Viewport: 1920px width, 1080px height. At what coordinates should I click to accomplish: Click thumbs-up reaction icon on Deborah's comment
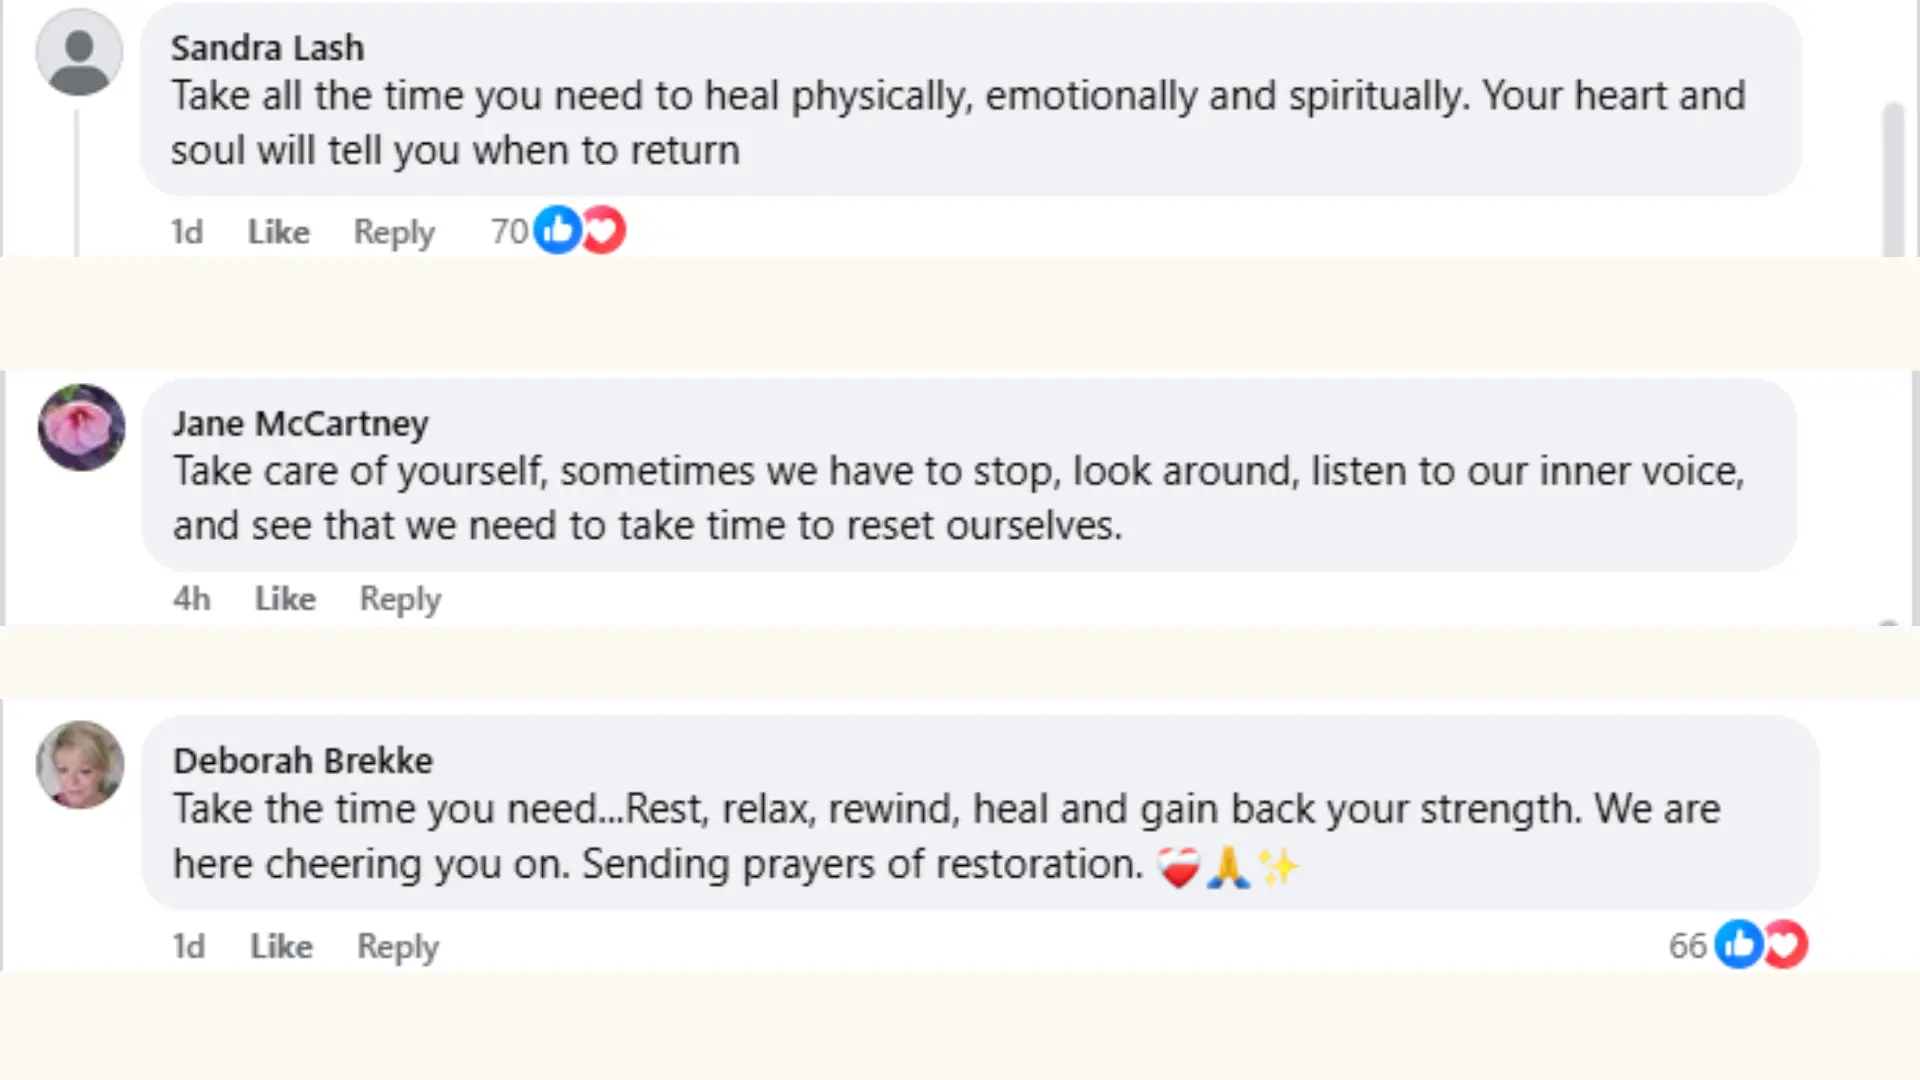point(1739,944)
